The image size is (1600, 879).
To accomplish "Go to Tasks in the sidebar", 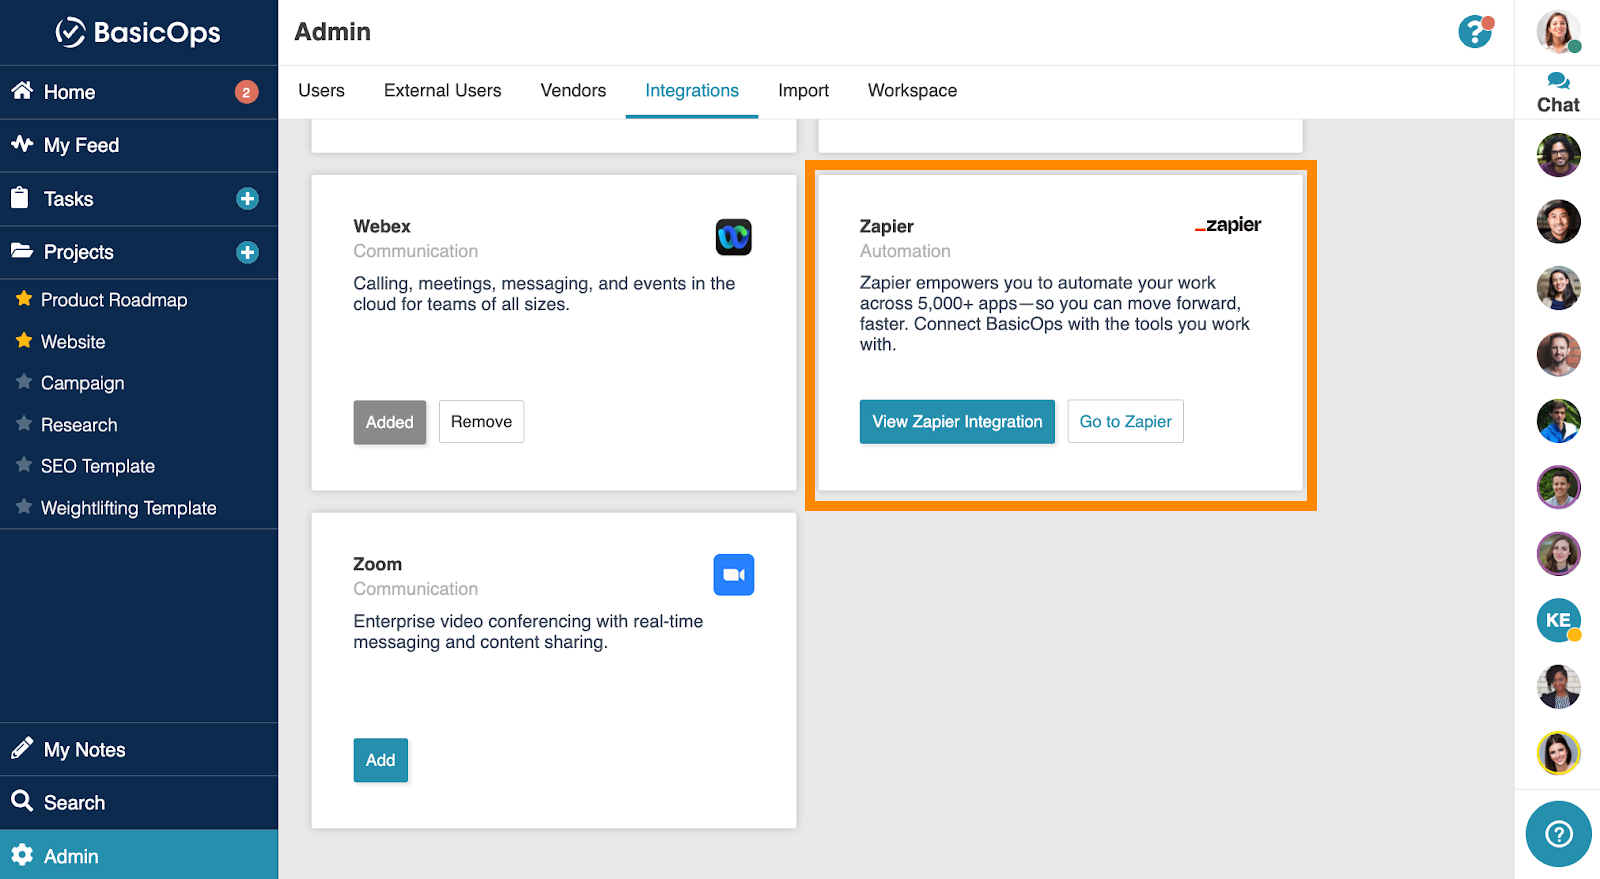I will point(139,199).
